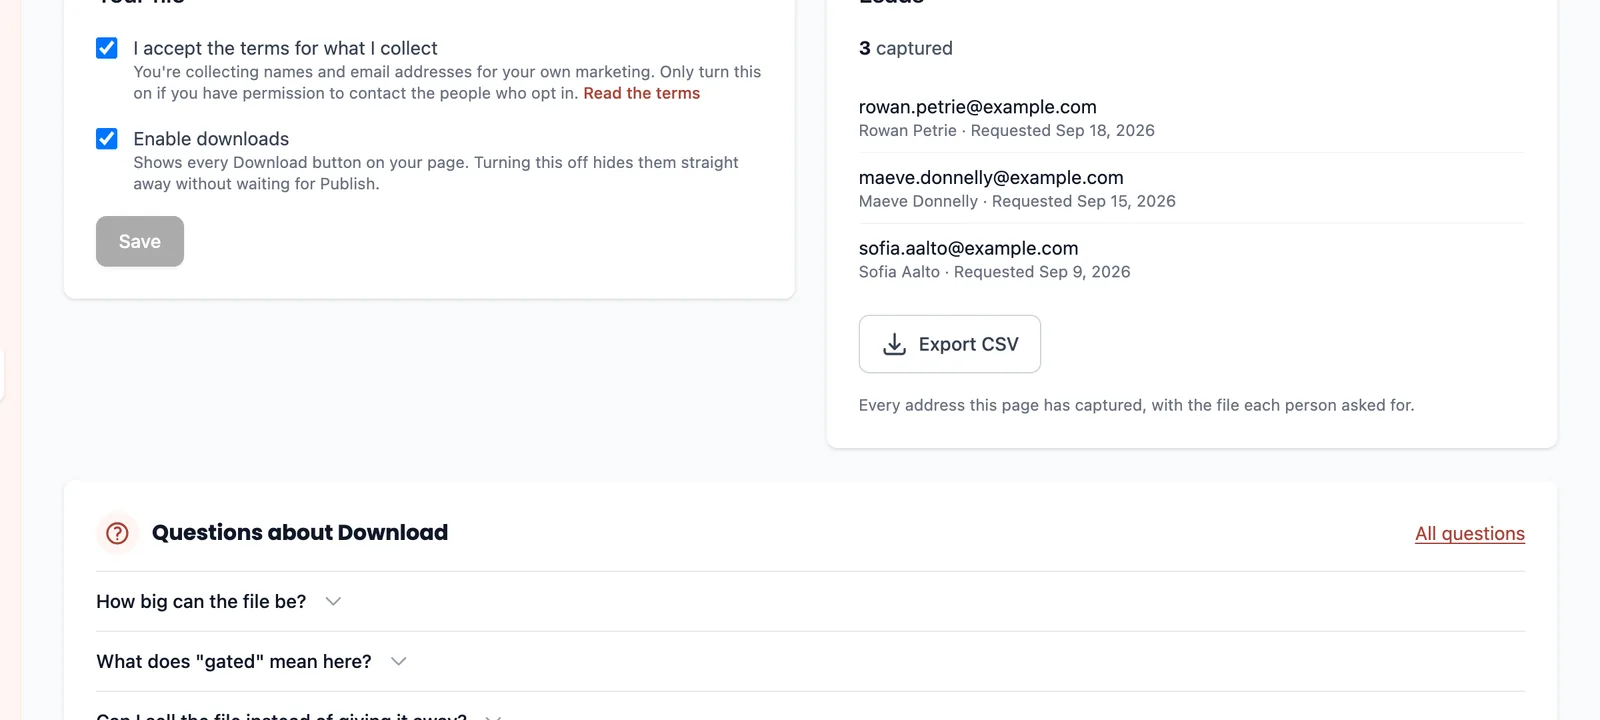Screen dimensions: 1600x720
Task: Click the How big can the file be question
Action: (x=201, y=602)
